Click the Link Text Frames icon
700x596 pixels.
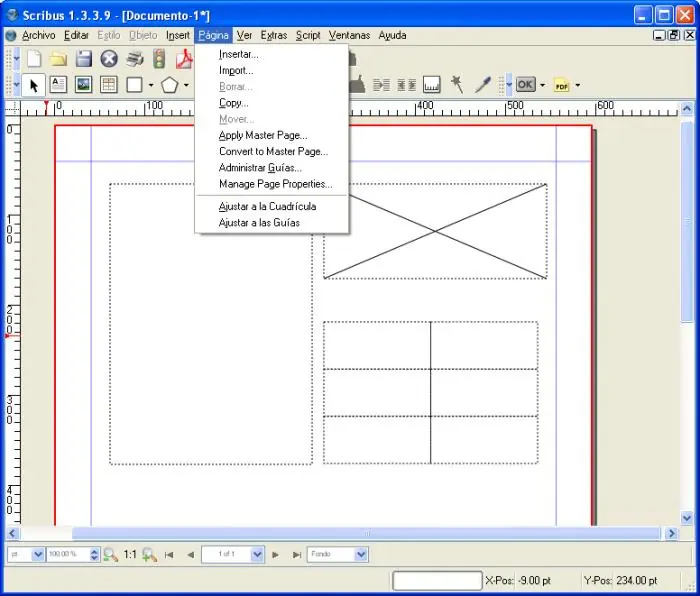pyautogui.click(x=381, y=85)
